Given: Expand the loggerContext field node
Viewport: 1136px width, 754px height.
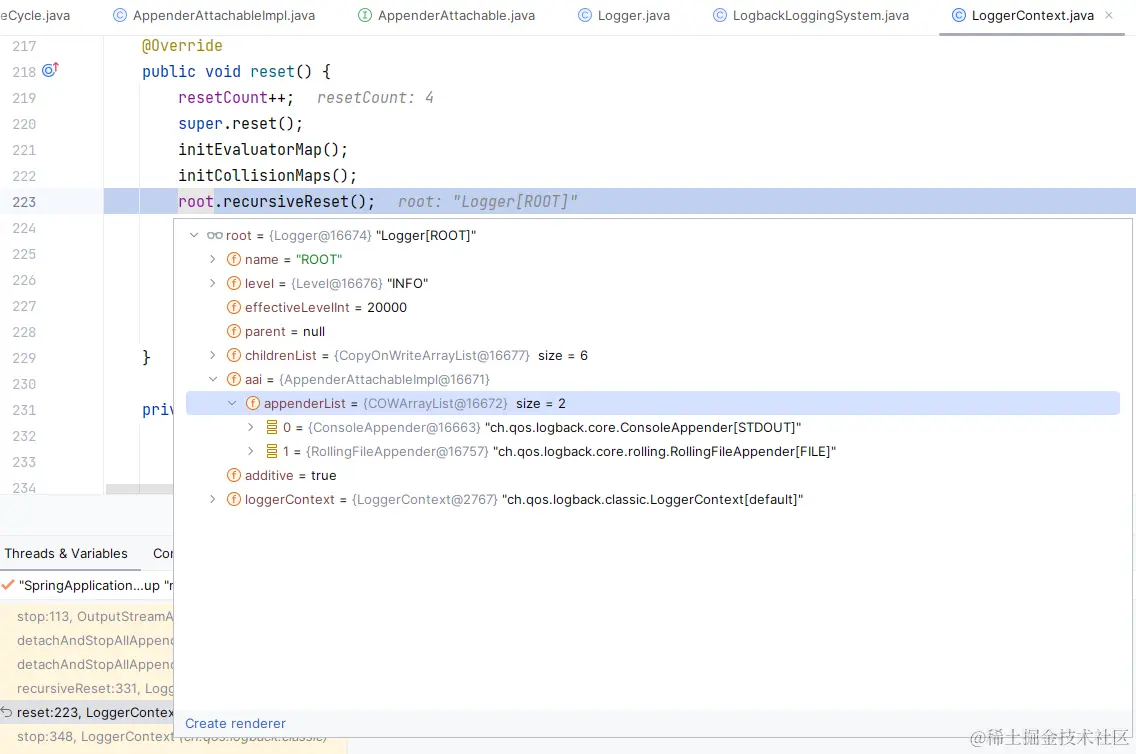Looking at the screenshot, I should coord(212,499).
